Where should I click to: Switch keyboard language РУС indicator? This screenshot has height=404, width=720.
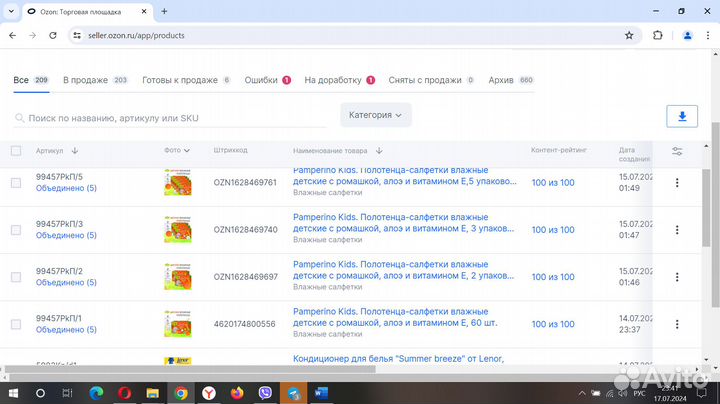click(x=639, y=393)
